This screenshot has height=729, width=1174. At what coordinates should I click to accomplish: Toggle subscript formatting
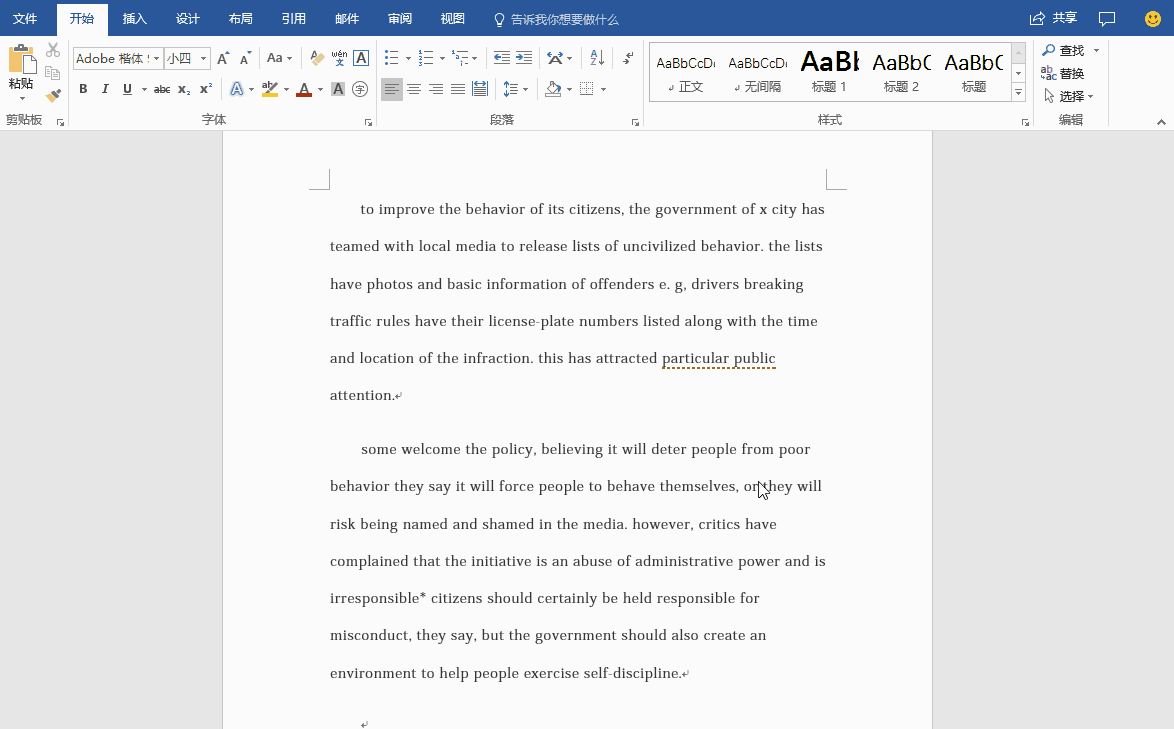coord(184,89)
